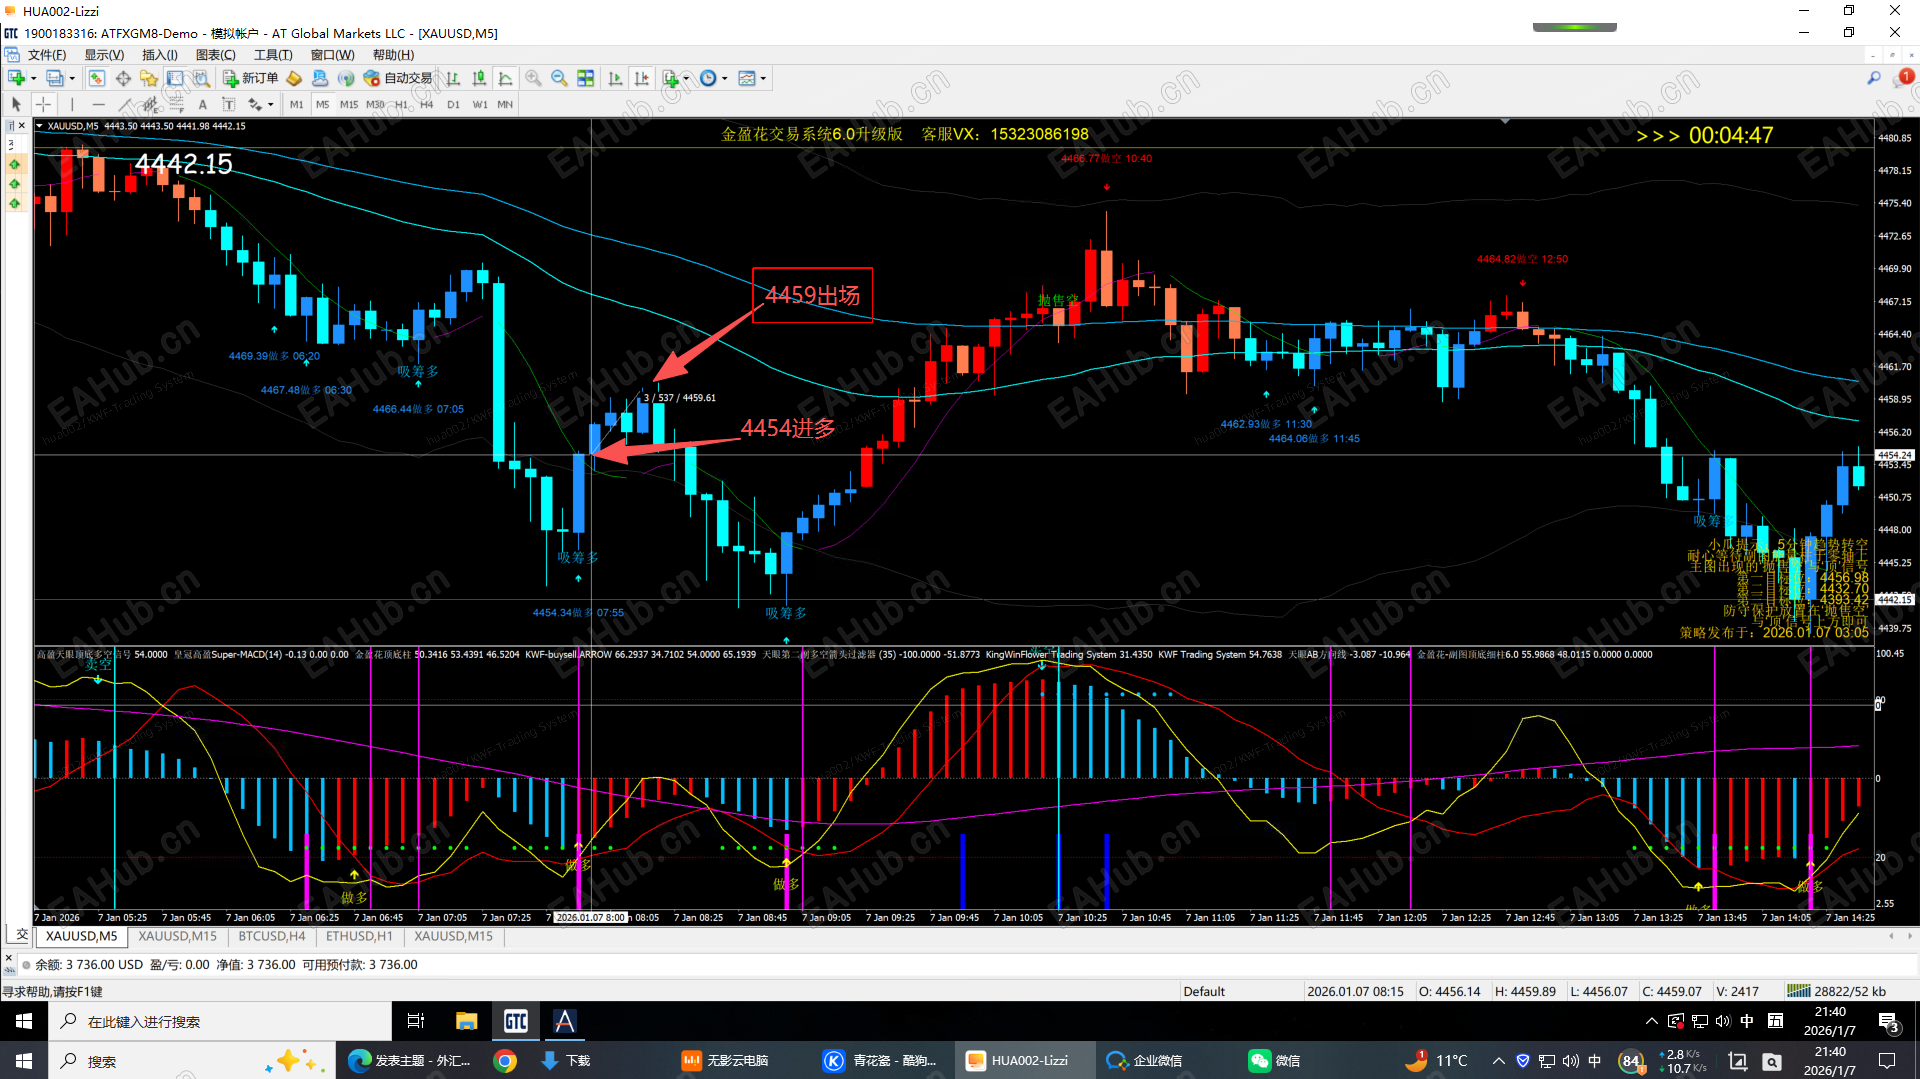Select the text A drawing tool
This screenshot has width=1920, height=1079.
coord(202,104)
